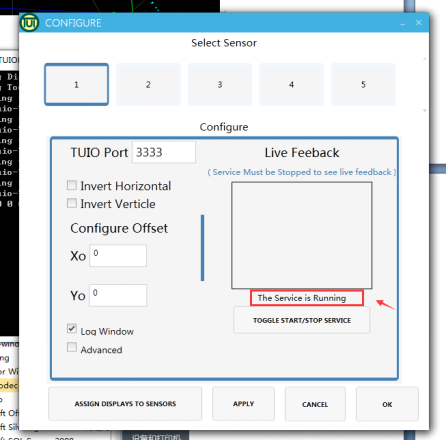Confirm settings with OK

point(387,404)
